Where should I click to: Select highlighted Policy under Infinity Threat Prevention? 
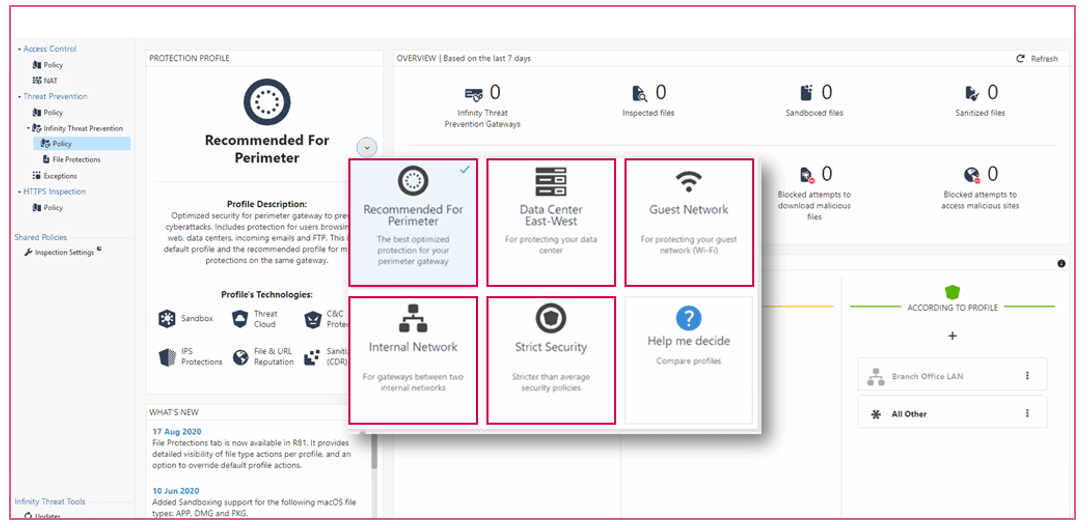pyautogui.click(x=82, y=144)
